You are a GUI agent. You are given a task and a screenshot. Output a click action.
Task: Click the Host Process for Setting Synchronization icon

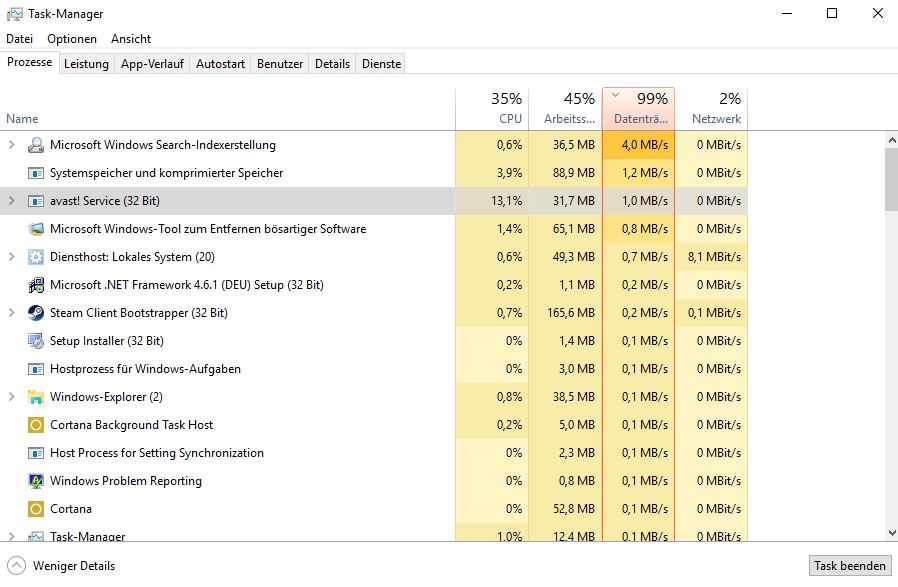click(36, 453)
